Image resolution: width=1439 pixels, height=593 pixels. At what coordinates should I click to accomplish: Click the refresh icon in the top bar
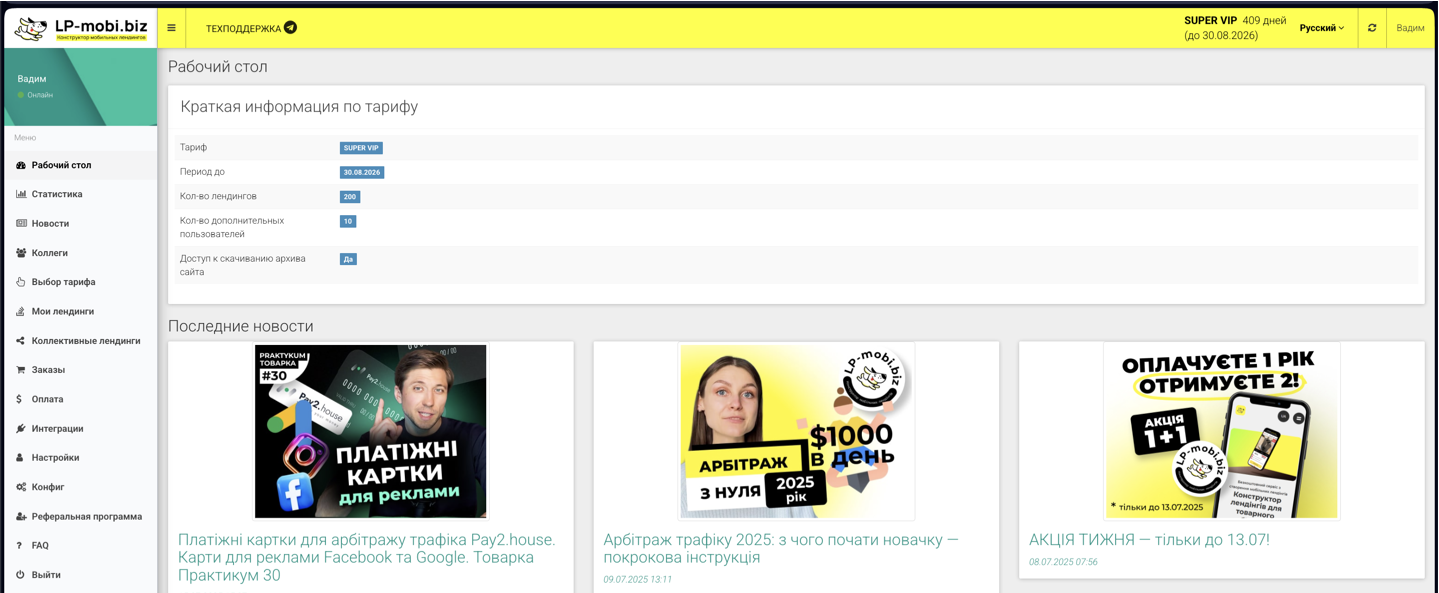(1371, 28)
